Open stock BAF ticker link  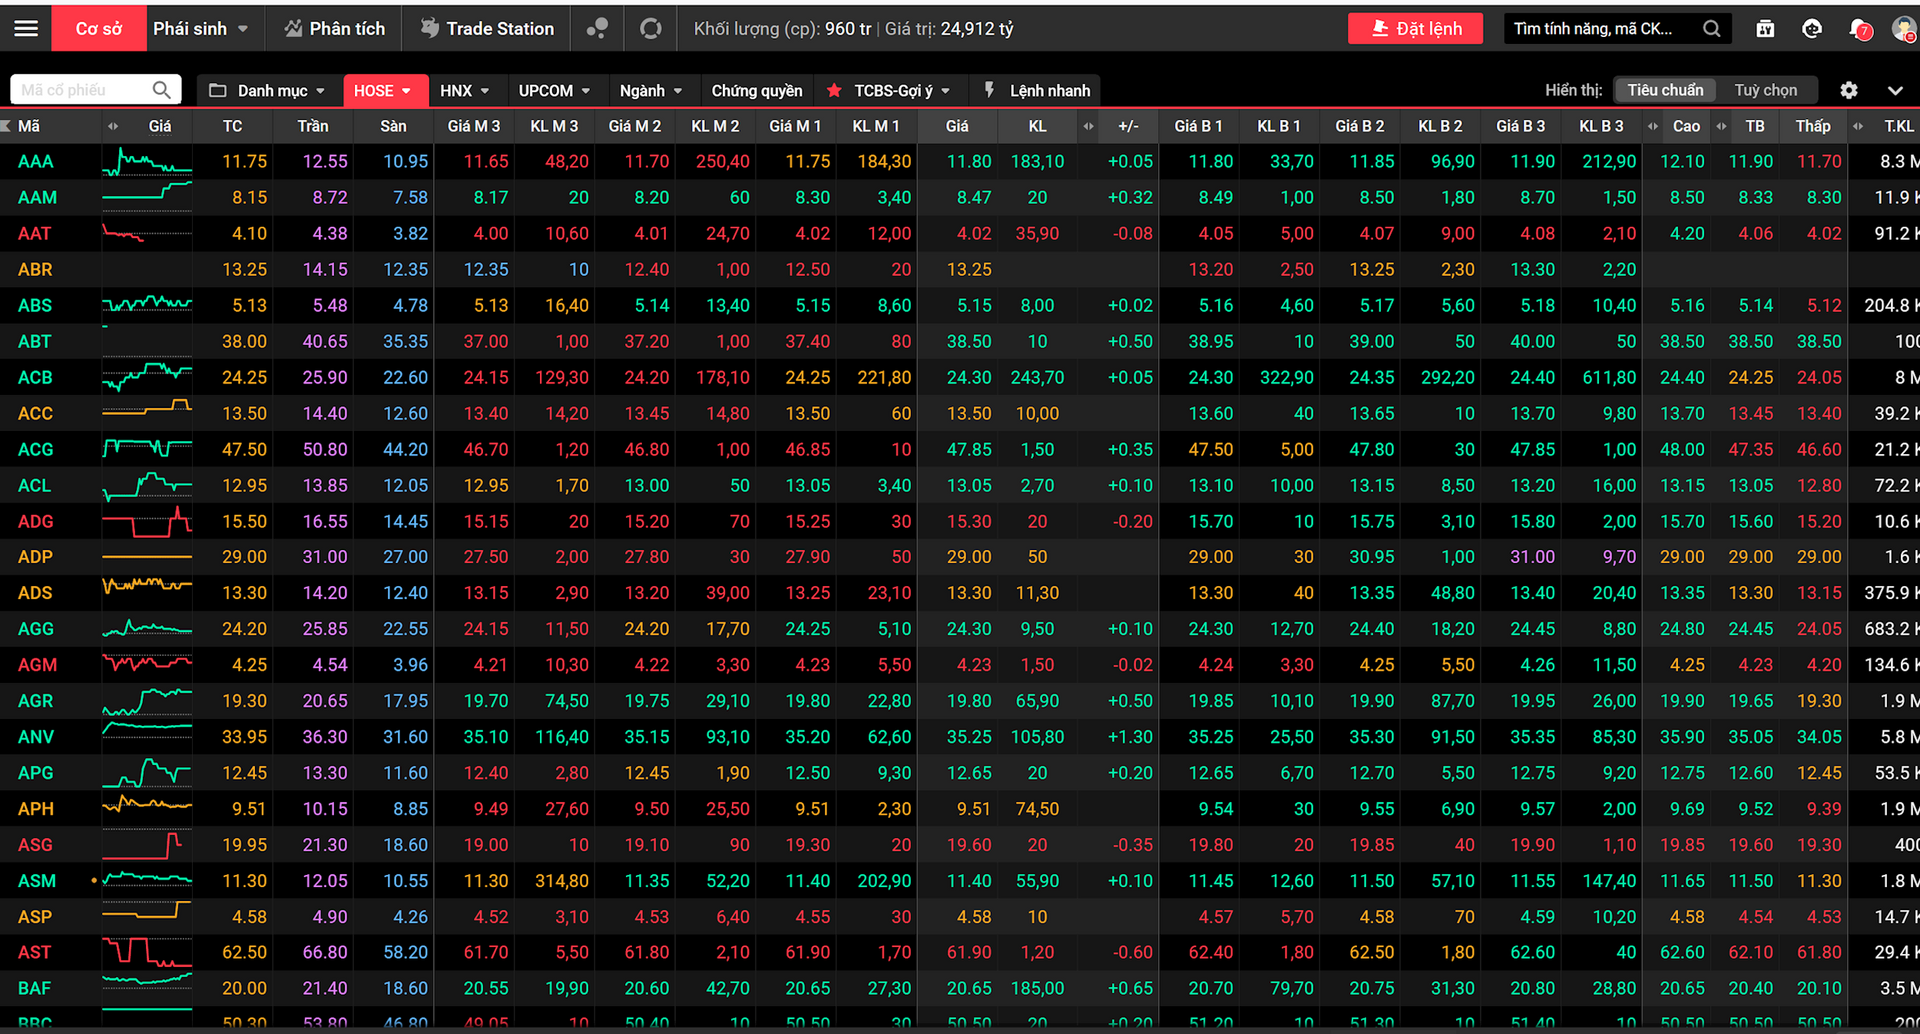34,988
